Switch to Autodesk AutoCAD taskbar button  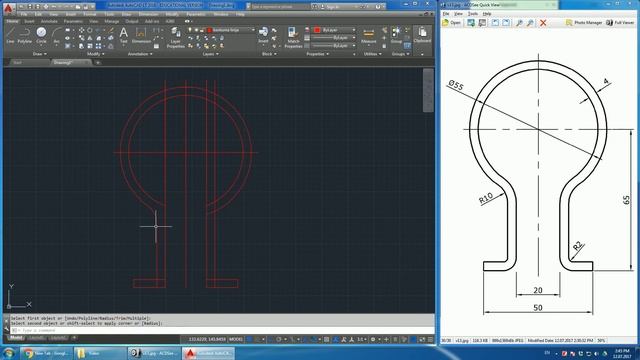(x=208, y=353)
